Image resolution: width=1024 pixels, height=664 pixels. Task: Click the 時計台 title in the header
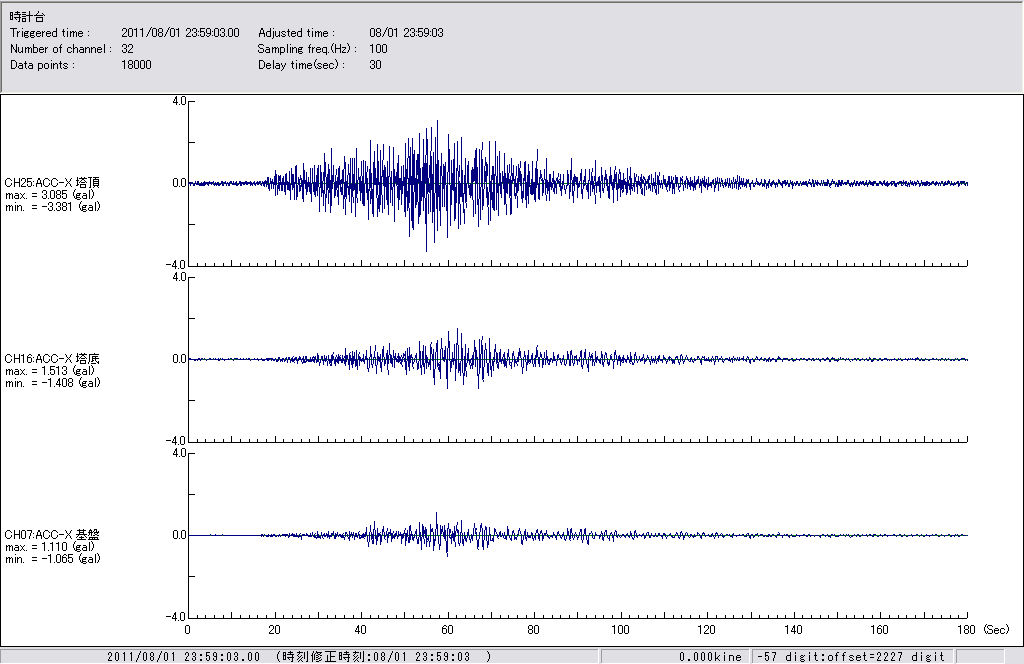pos(27,17)
